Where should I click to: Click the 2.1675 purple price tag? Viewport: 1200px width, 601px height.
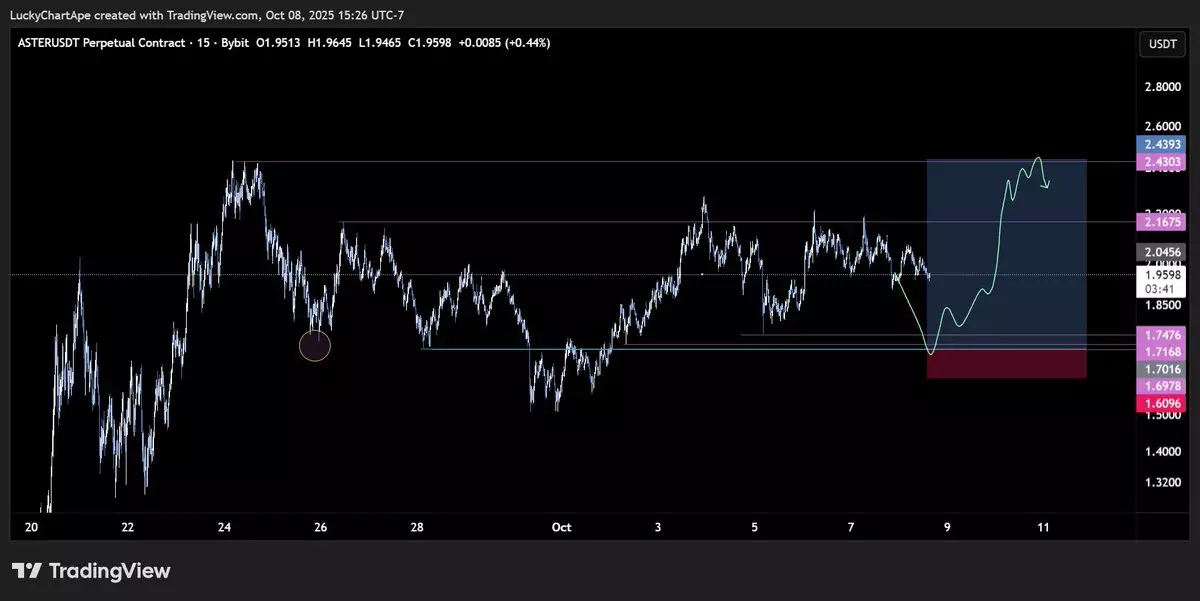point(1161,222)
